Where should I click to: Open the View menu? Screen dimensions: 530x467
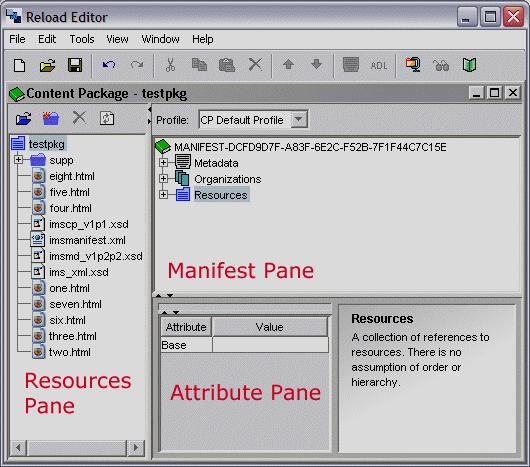[x=117, y=39]
